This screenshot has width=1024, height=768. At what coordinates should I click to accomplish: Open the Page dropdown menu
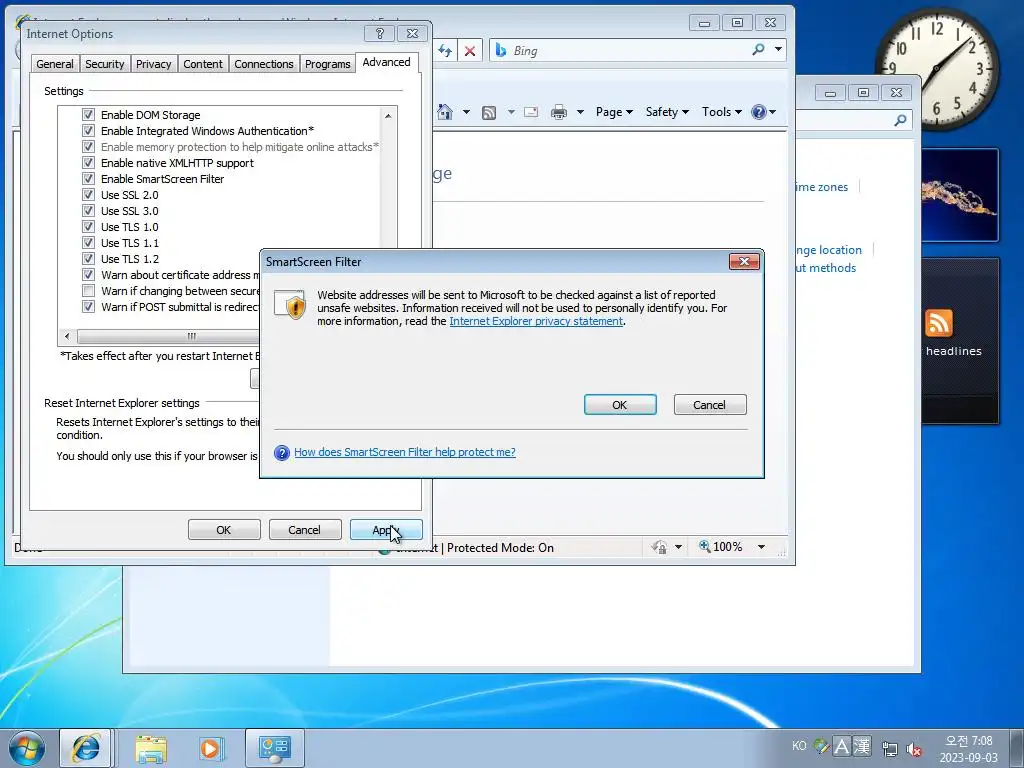614,112
